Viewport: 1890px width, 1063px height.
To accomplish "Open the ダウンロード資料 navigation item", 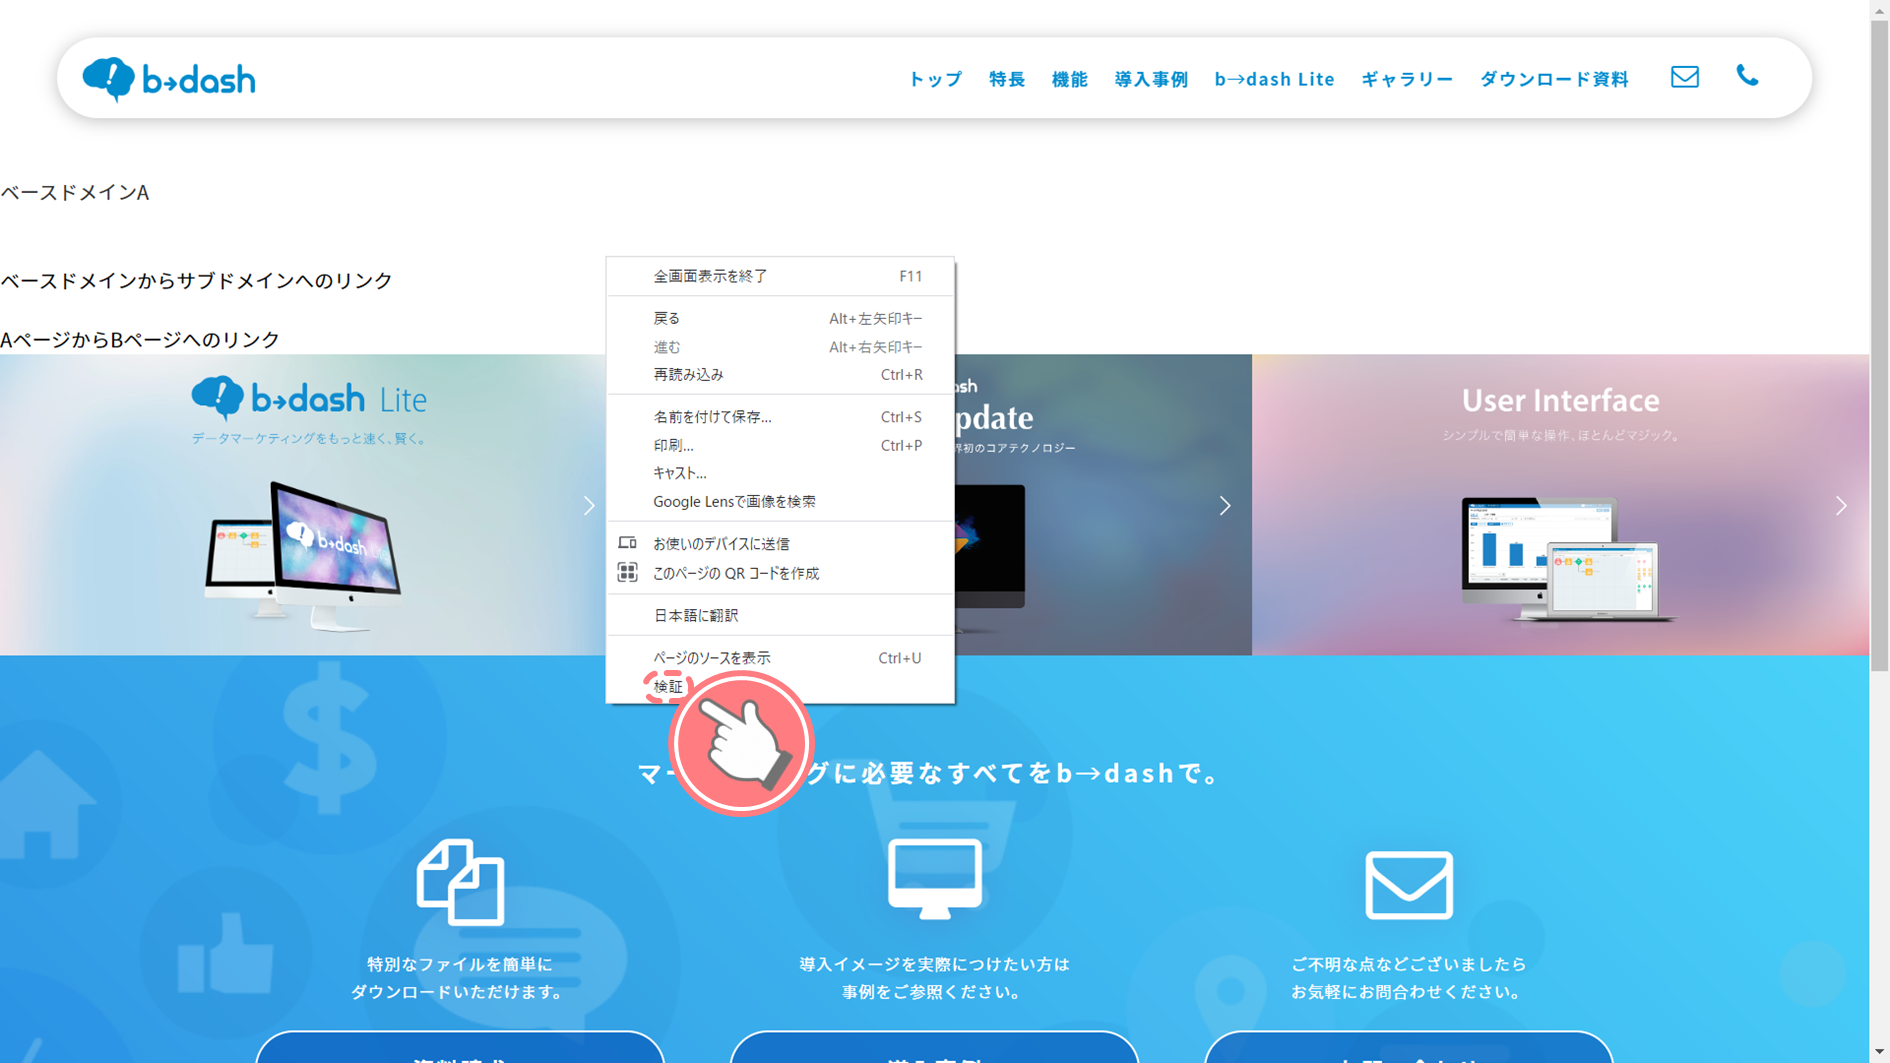I will [1554, 79].
